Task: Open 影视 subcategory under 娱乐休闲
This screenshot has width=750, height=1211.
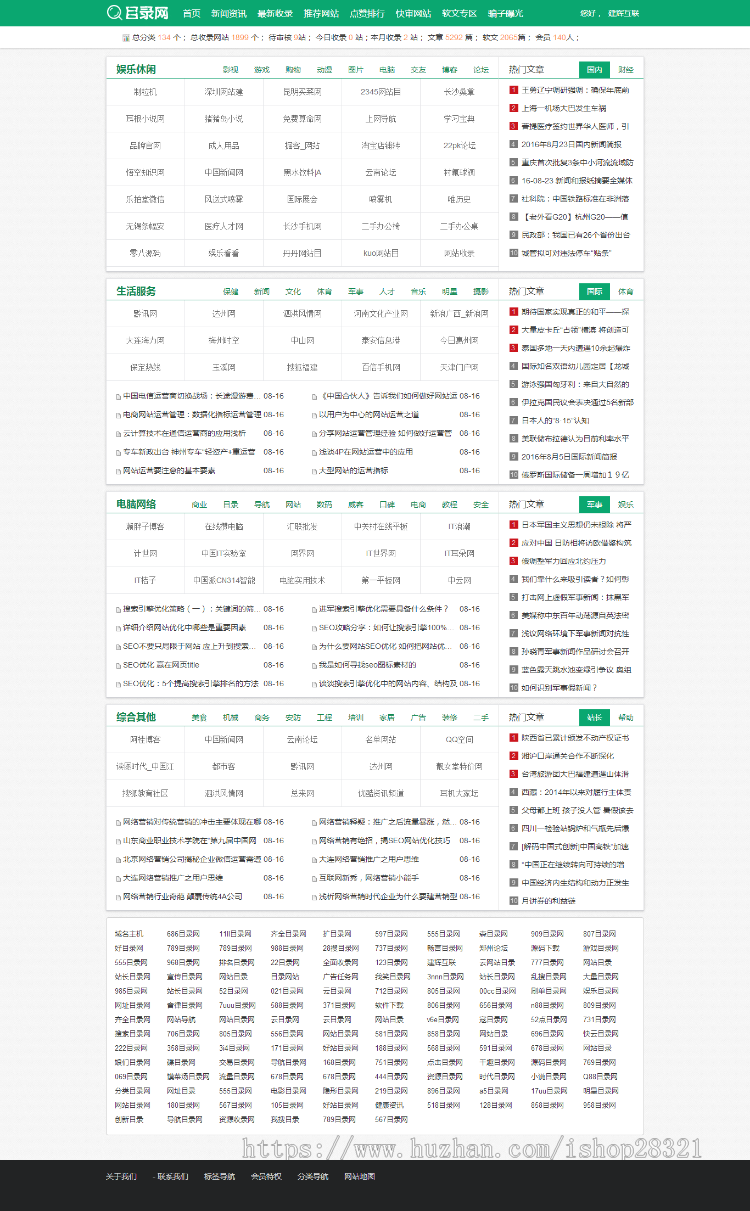Action: [x=230, y=70]
